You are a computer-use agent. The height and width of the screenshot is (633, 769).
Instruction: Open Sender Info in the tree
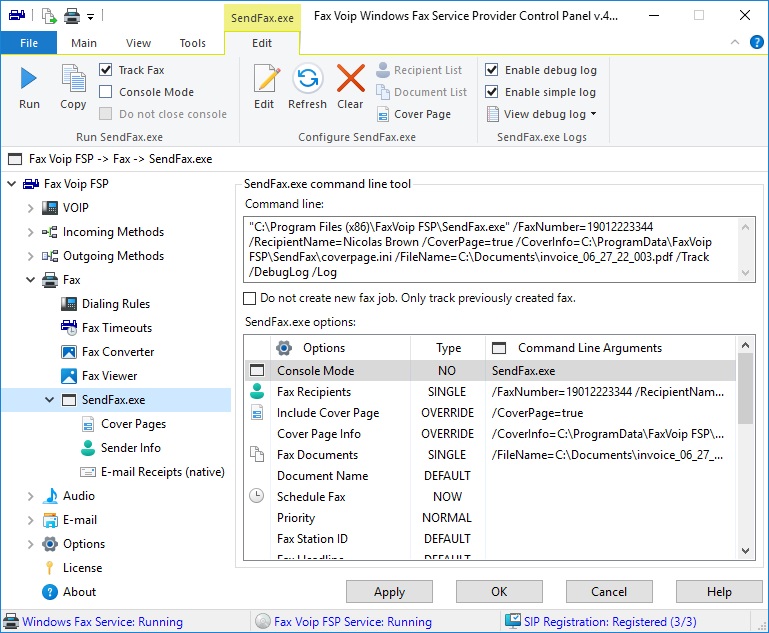130,448
